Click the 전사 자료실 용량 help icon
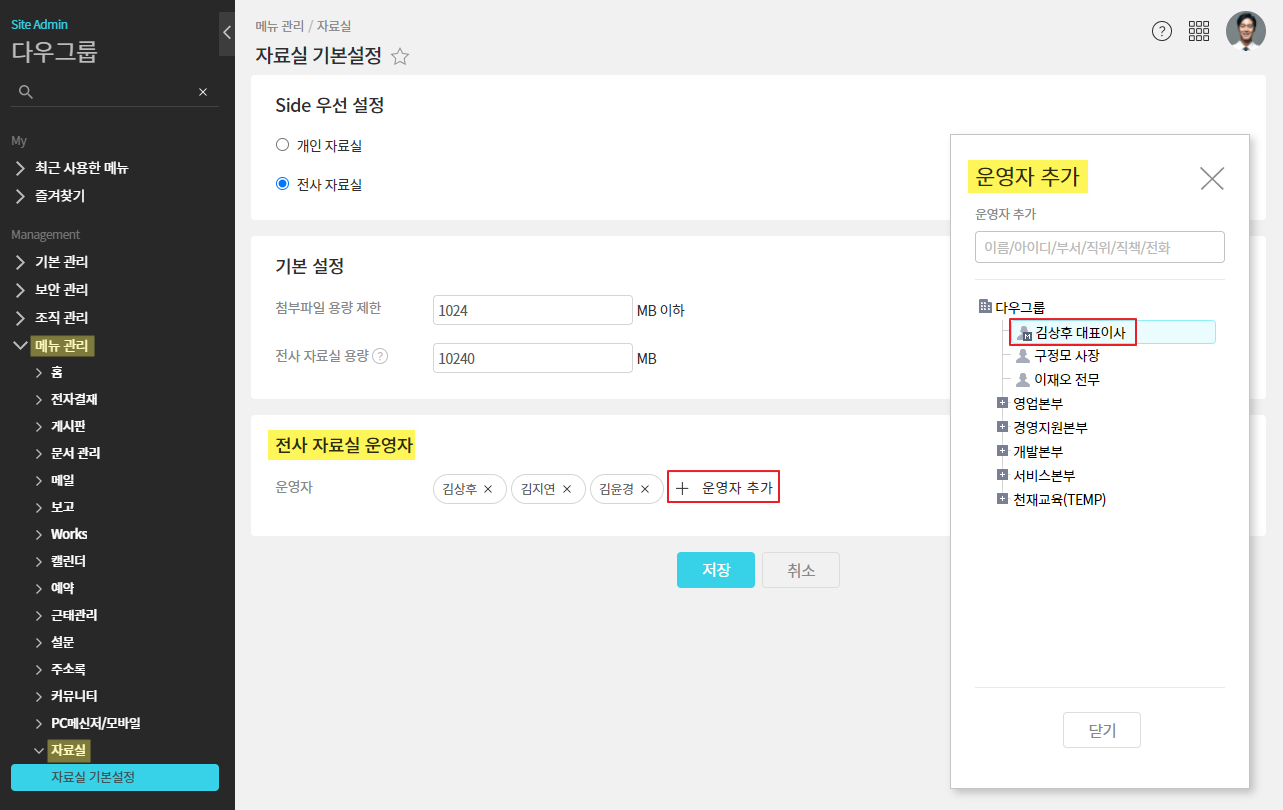This screenshot has width=1283, height=810. 380,356
